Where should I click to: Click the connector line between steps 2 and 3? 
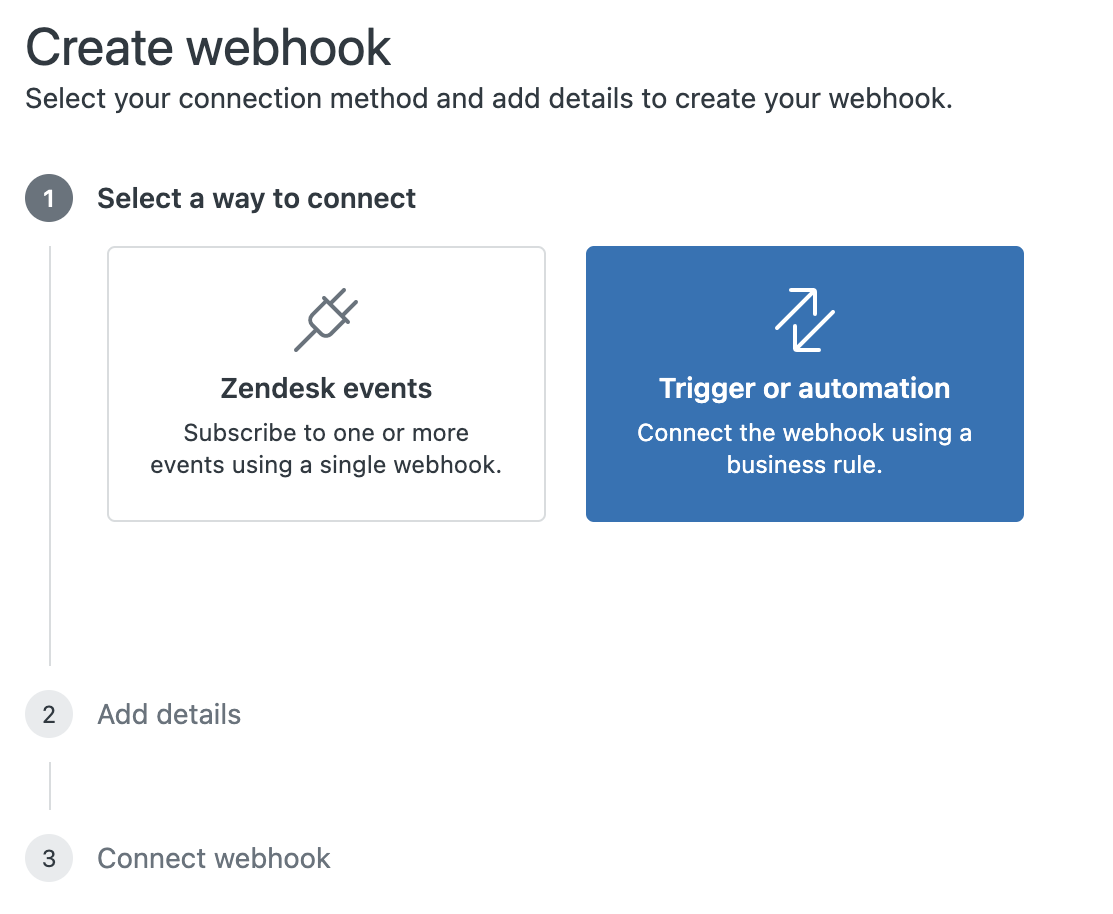50,786
